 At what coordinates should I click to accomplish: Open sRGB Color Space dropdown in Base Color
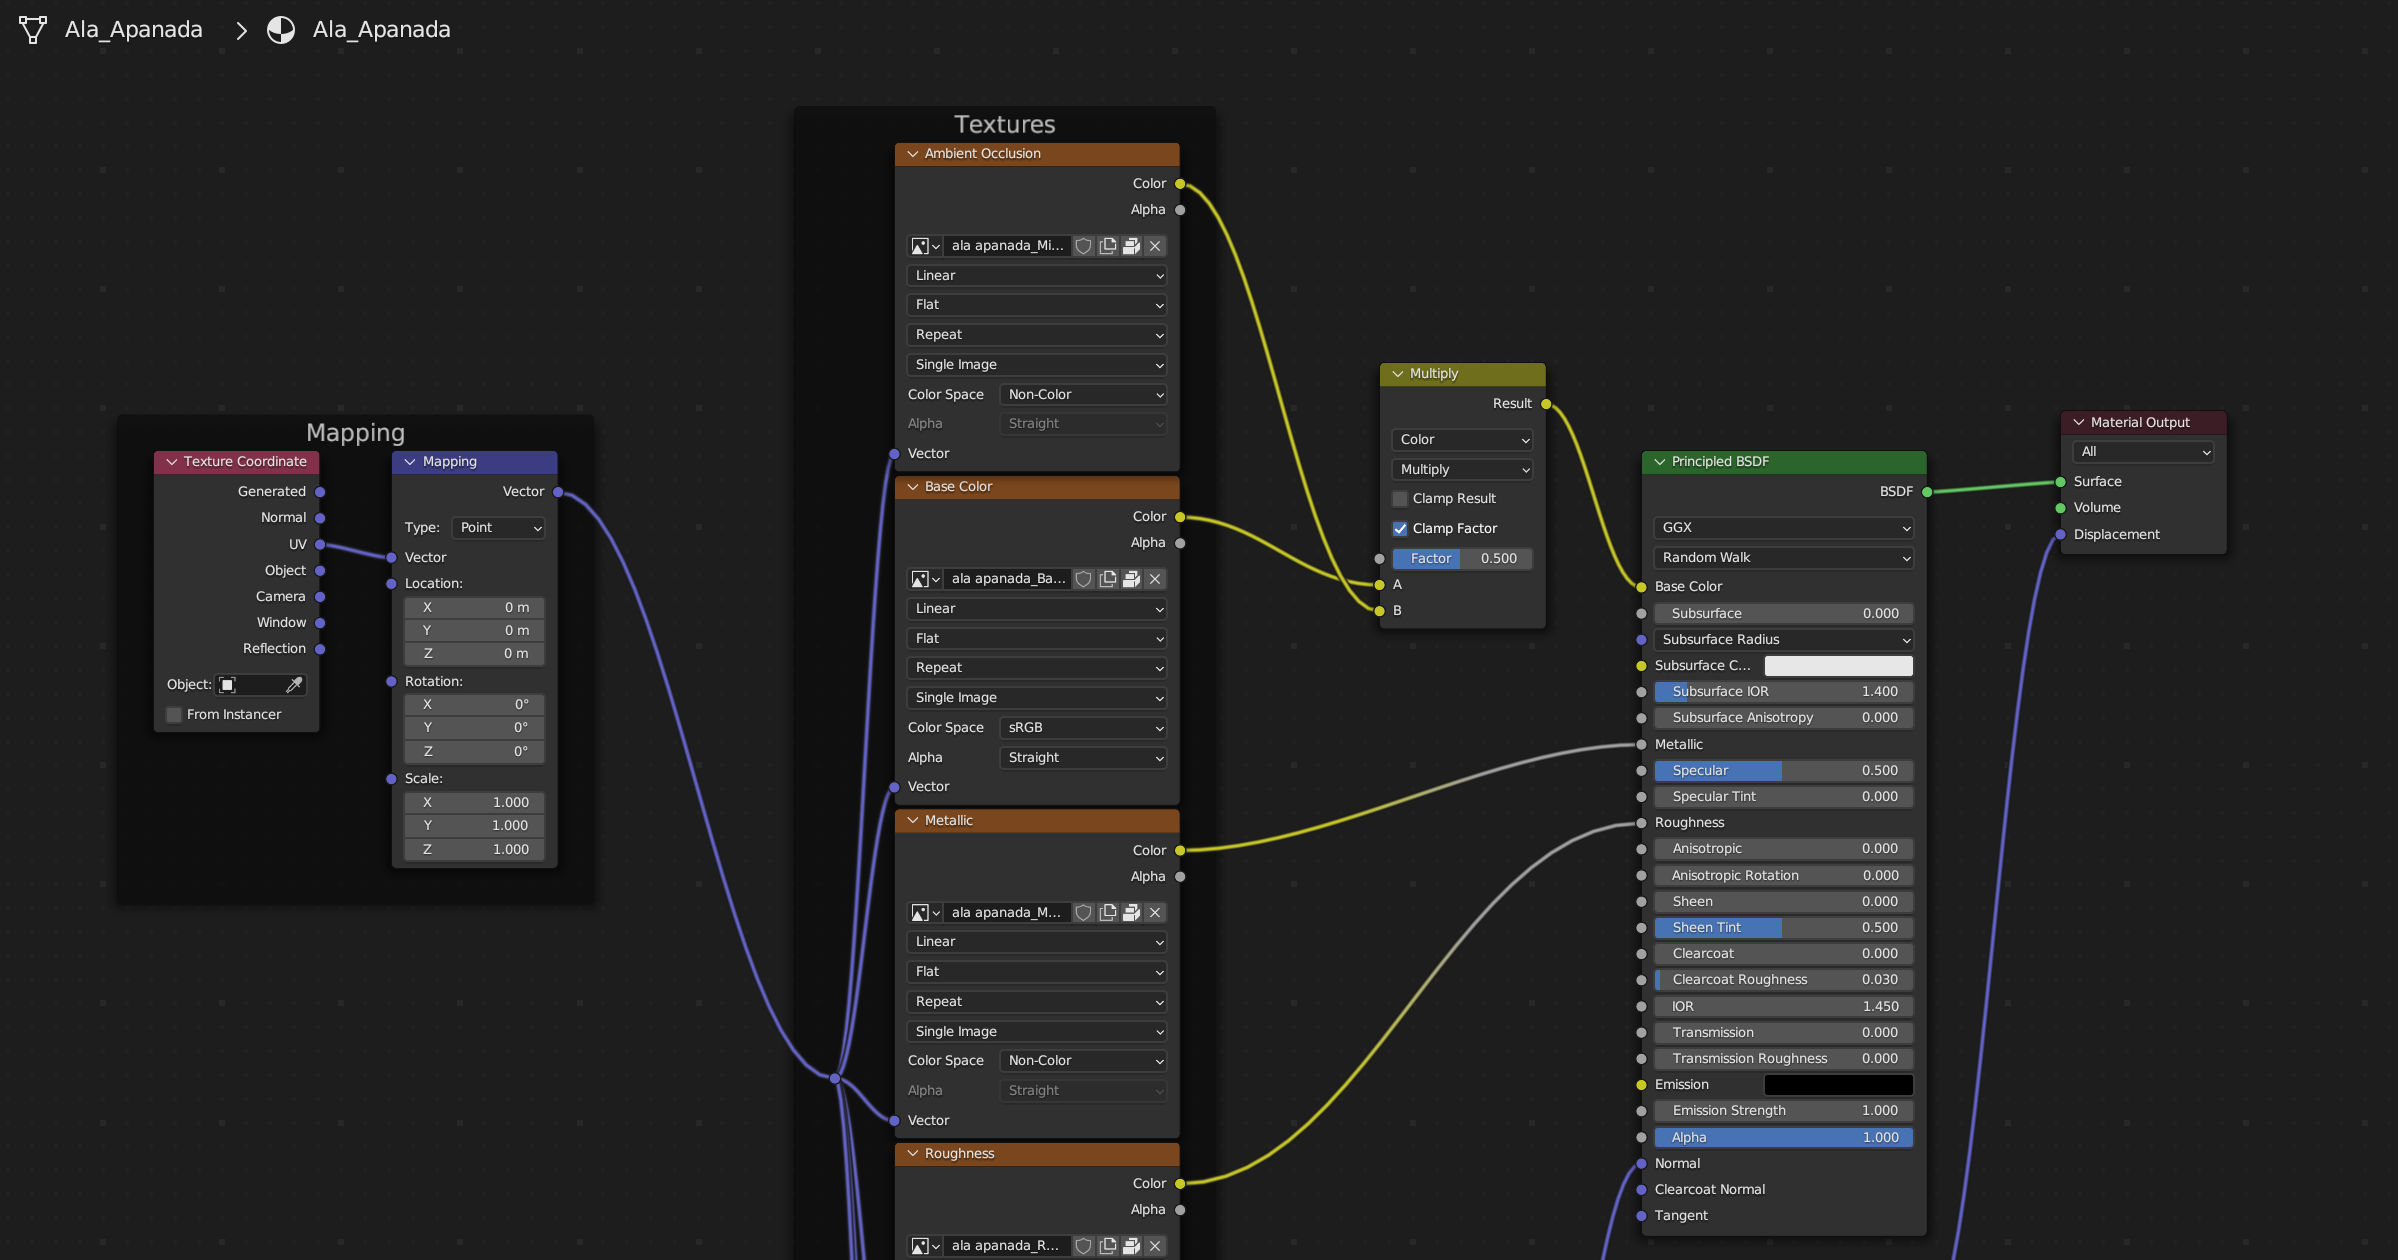tap(1083, 728)
